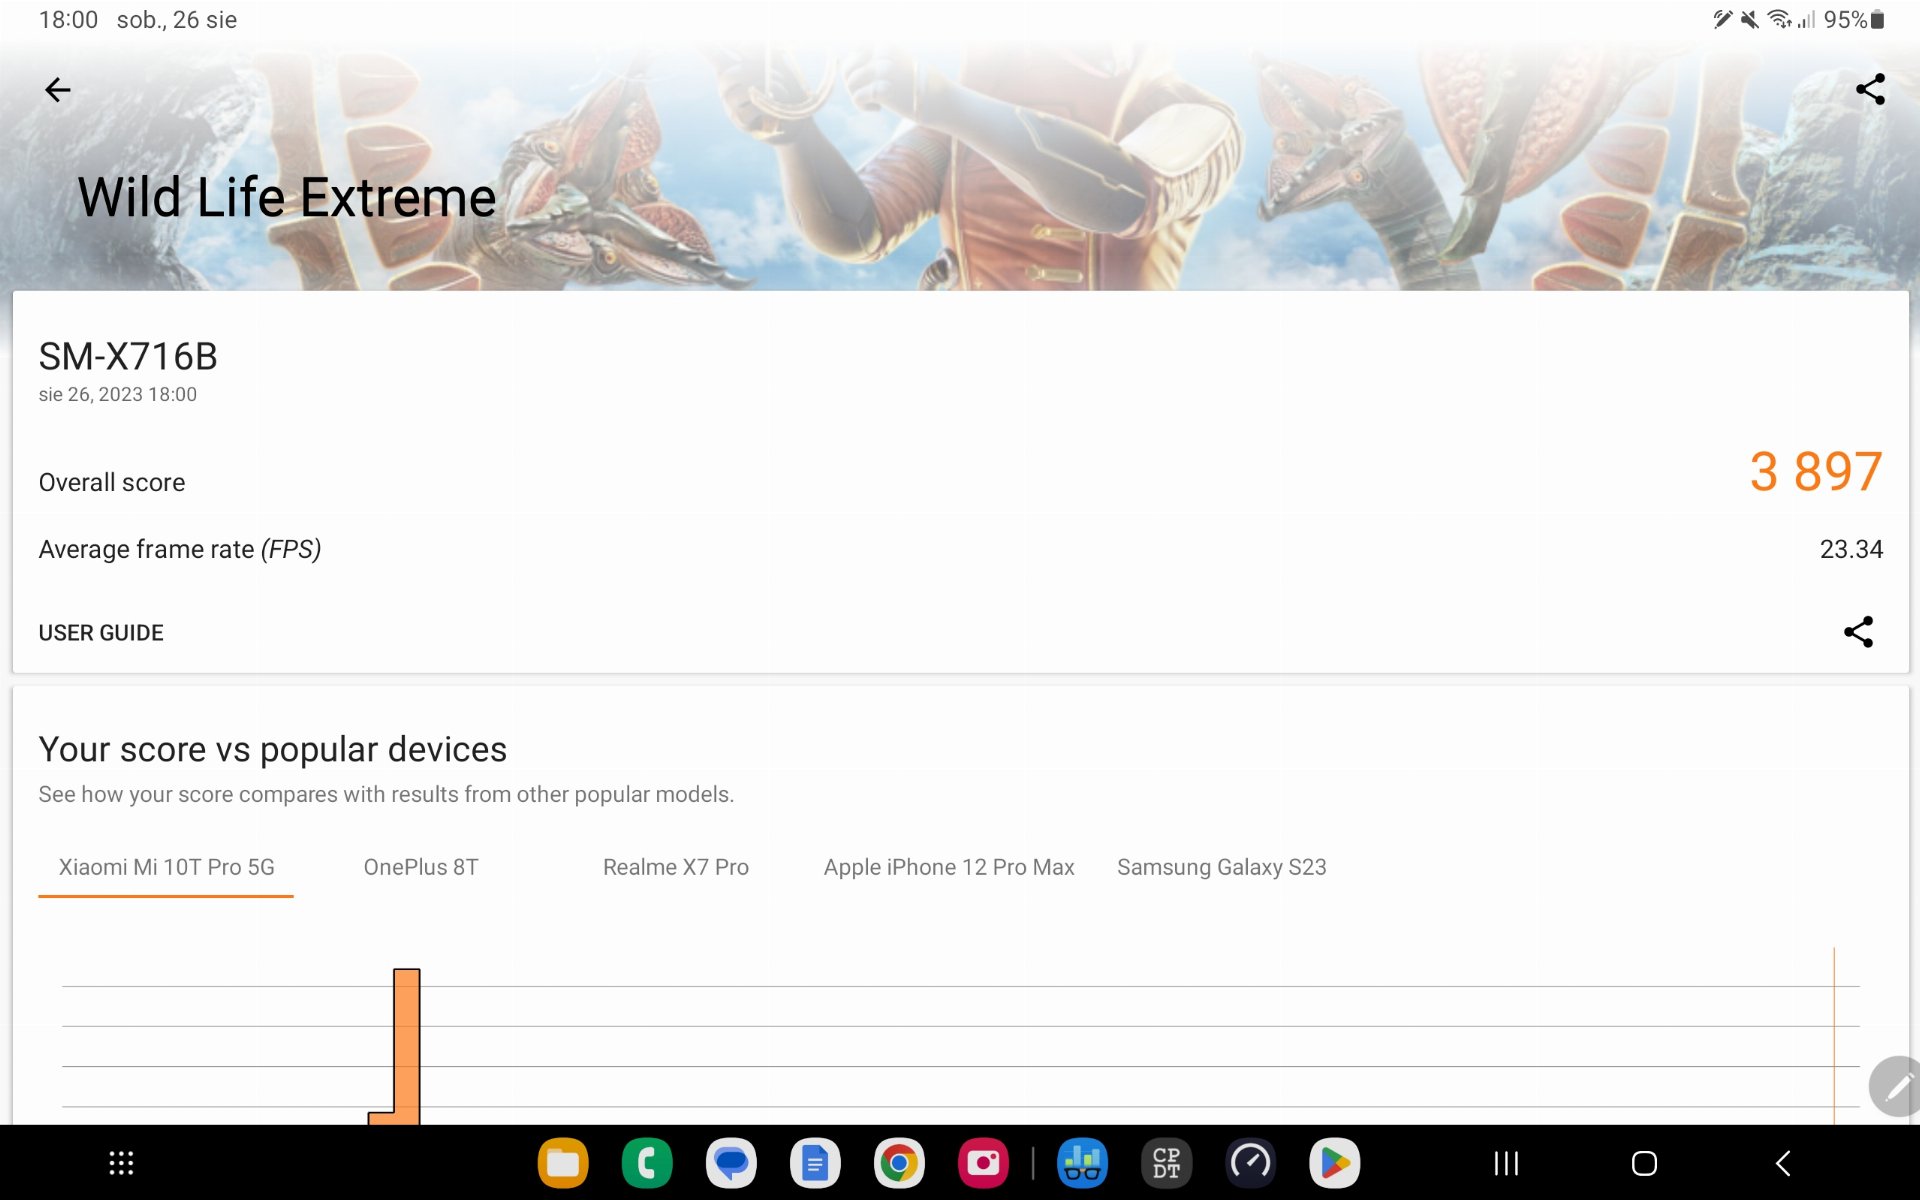Screen dimensions: 1920x1200
Task: Switch to the Realme X7 Pro tab
Action: click(x=676, y=867)
